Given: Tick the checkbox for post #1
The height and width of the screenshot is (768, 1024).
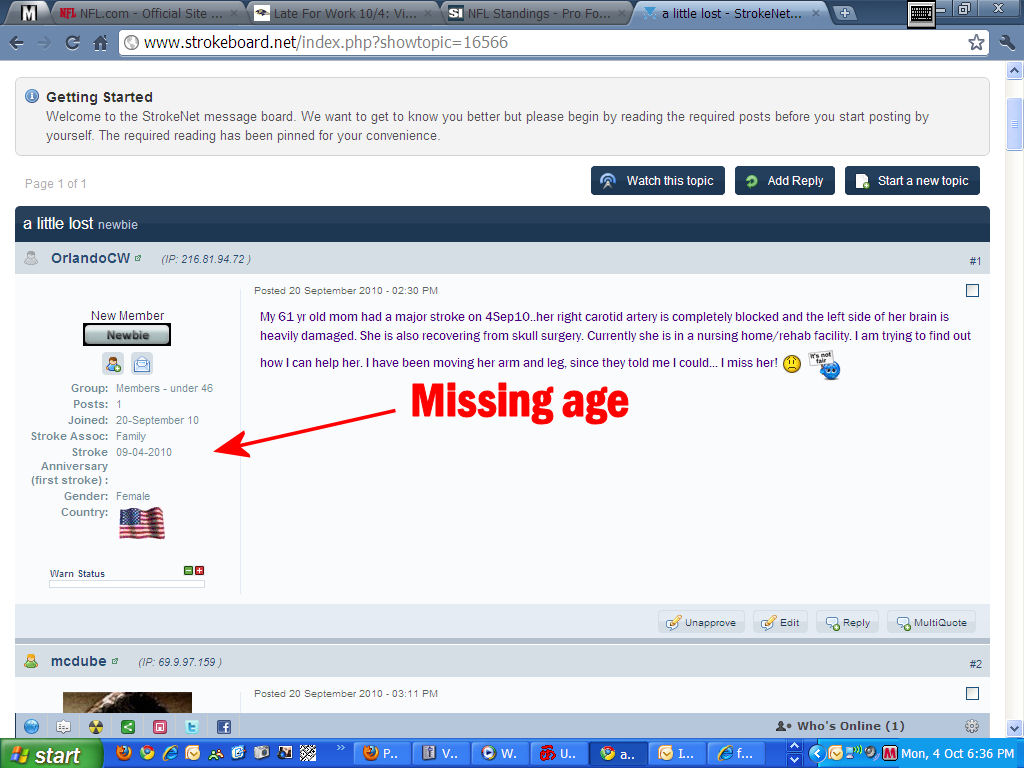Looking at the screenshot, I should [x=972, y=291].
